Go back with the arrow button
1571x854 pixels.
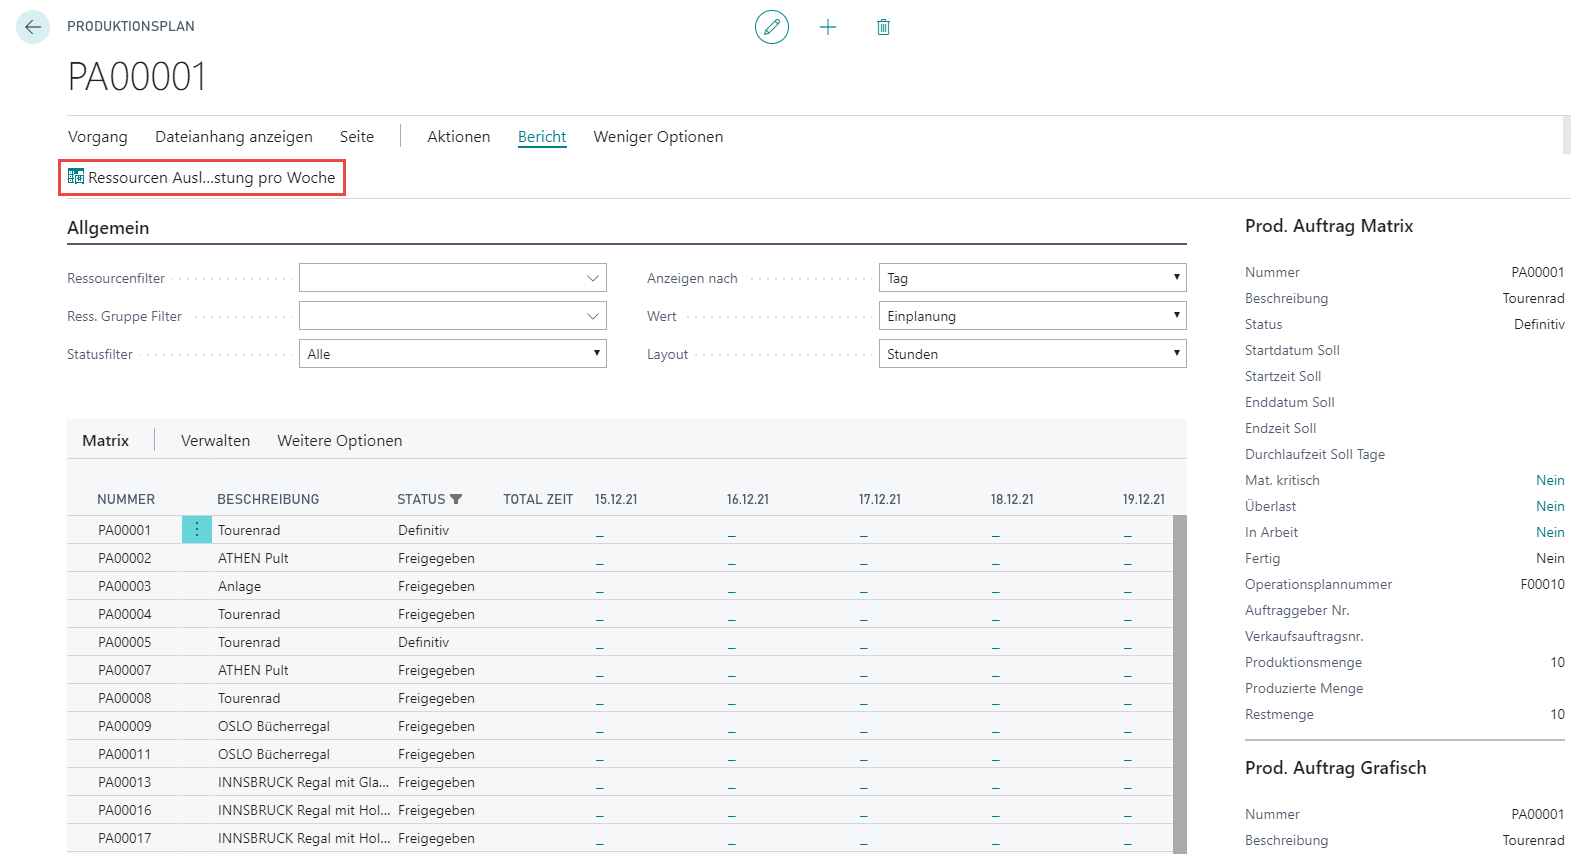coord(33,27)
